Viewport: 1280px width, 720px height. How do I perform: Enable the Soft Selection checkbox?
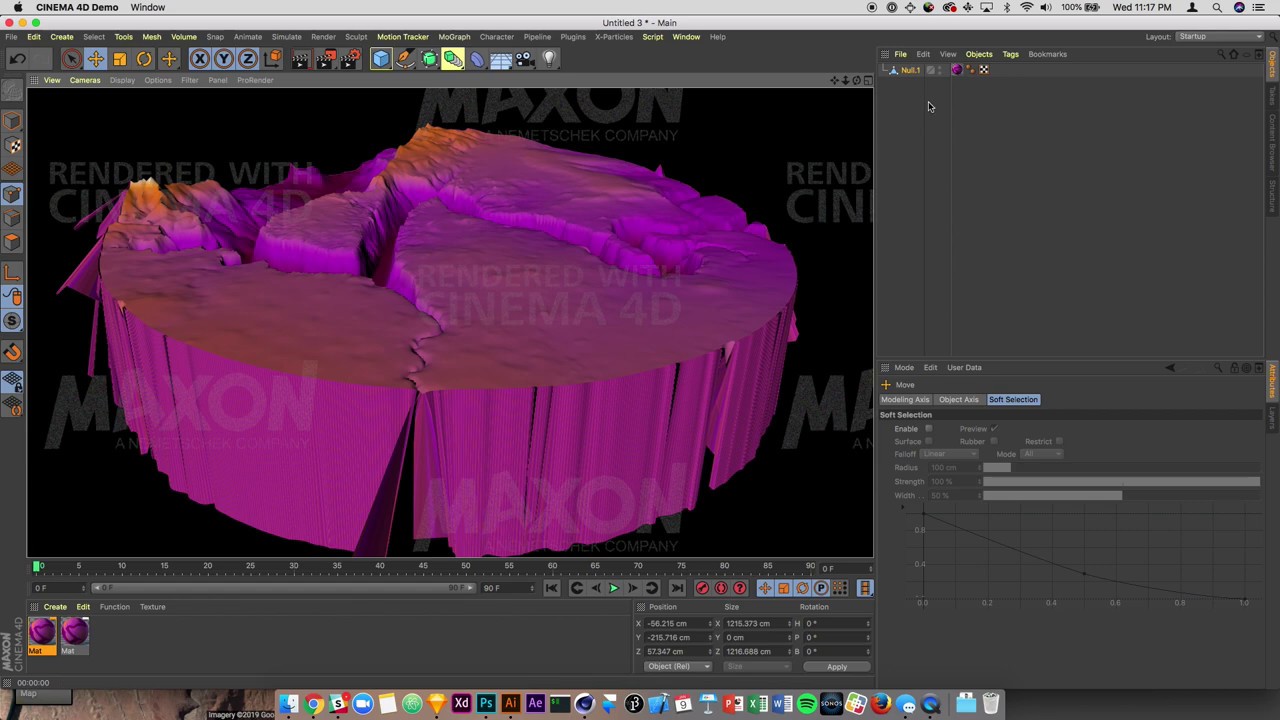tap(928, 429)
